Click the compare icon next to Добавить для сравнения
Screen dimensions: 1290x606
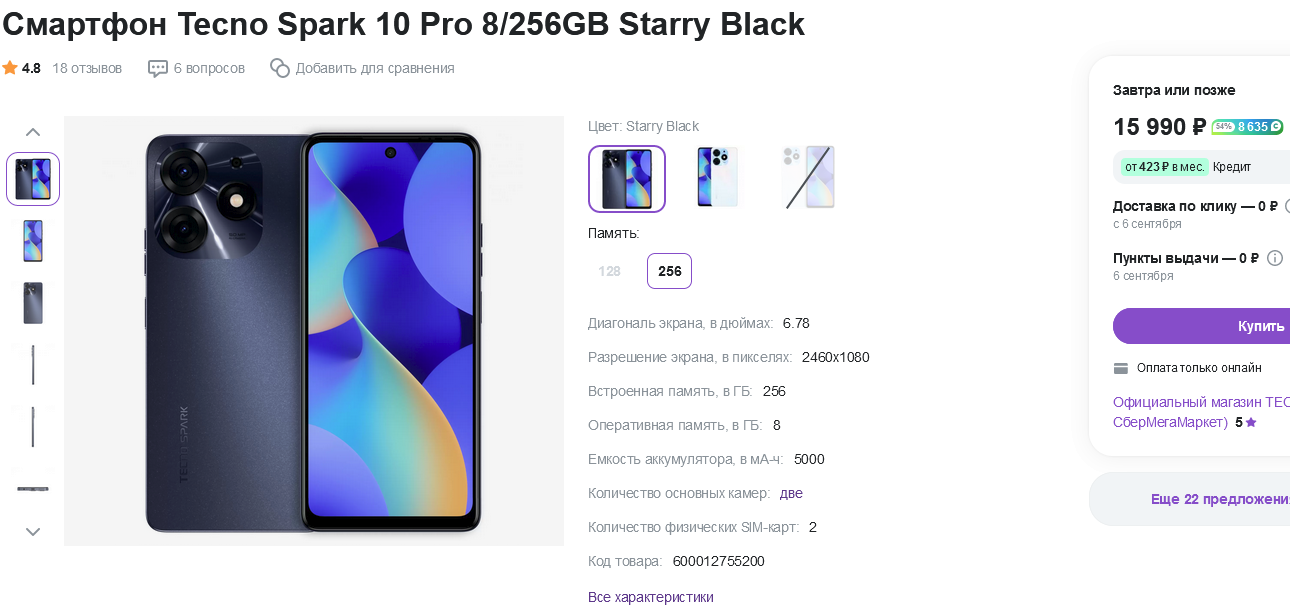pos(280,68)
